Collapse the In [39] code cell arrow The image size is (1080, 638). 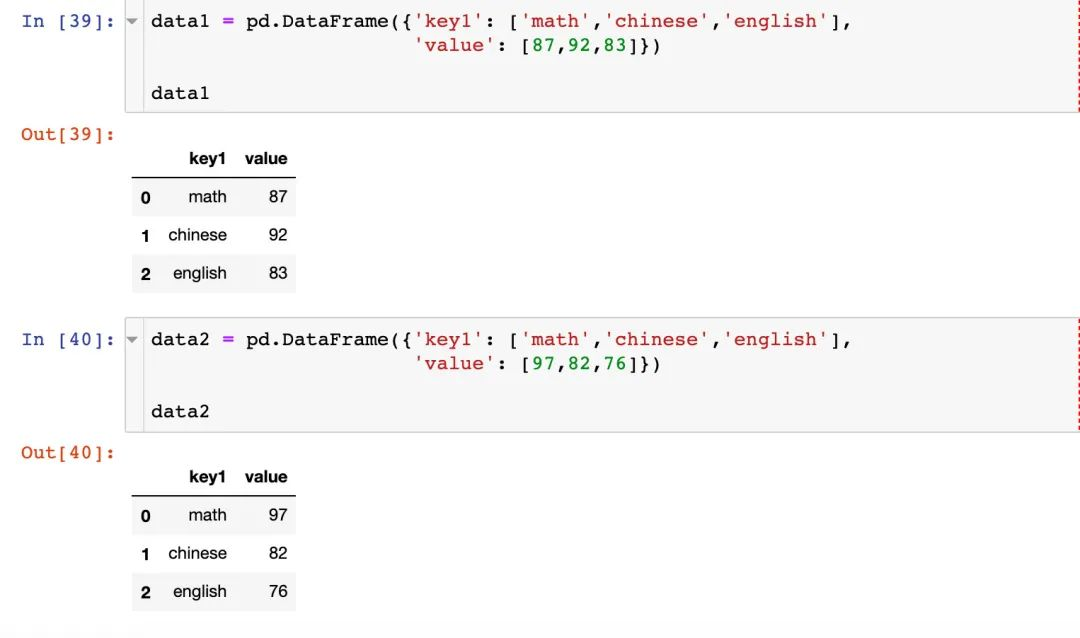(x=132, y=21)
